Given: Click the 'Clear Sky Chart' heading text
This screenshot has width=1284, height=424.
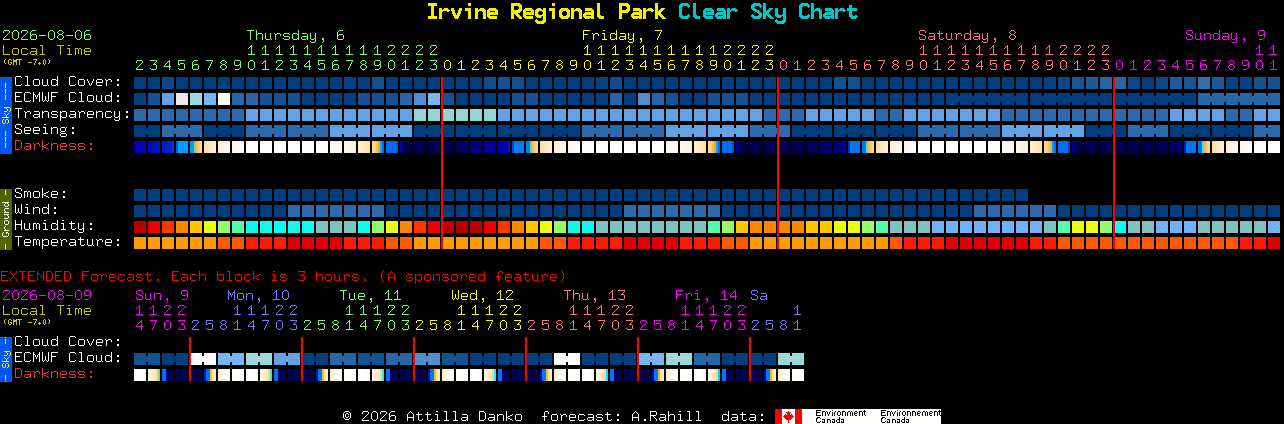Looking at the screenshot, I should point(768,12).
